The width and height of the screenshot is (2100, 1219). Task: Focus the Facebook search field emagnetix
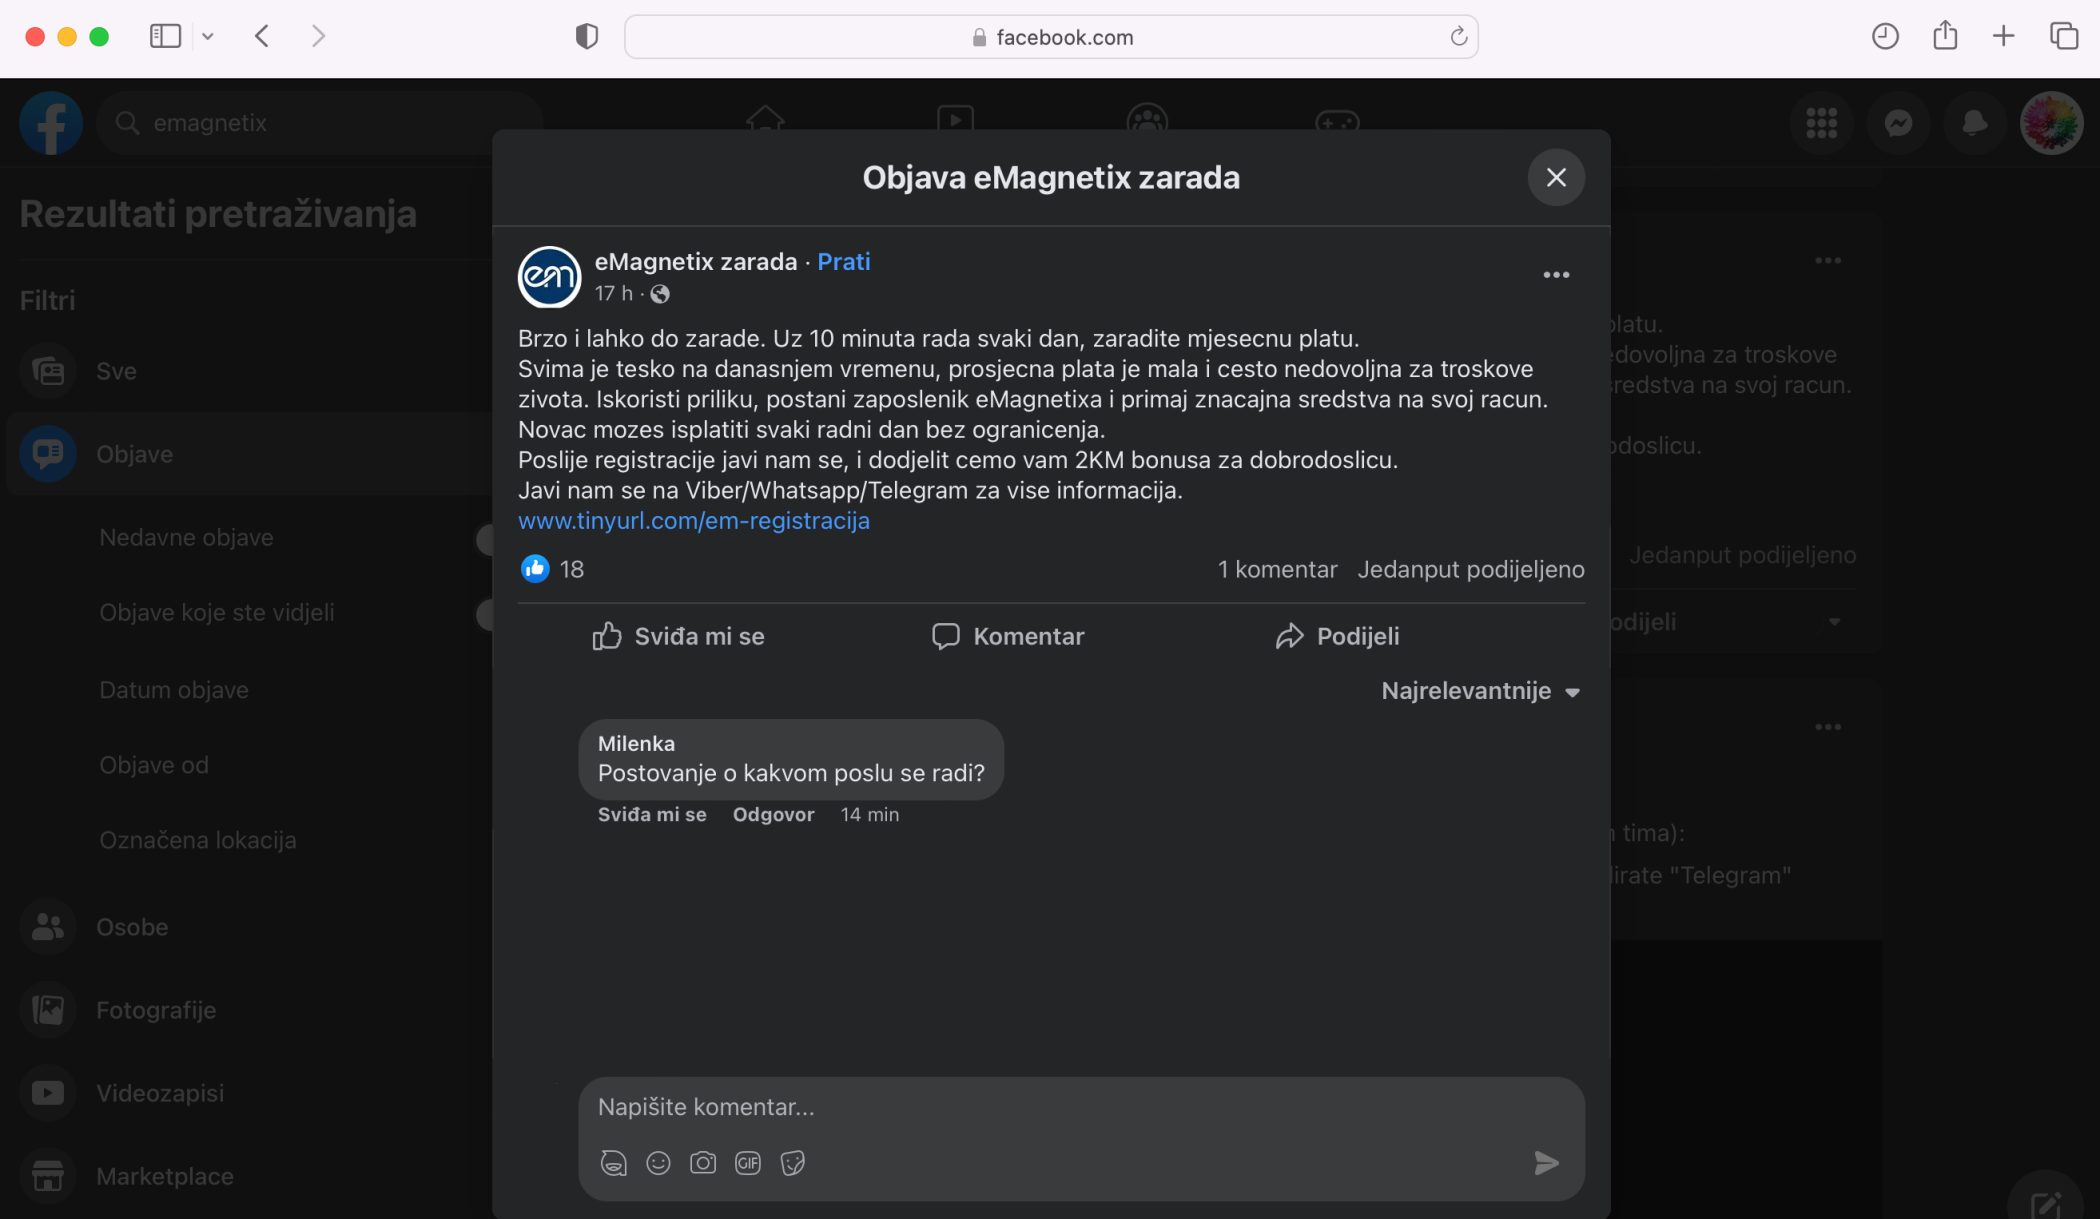(x=320, y=123)
